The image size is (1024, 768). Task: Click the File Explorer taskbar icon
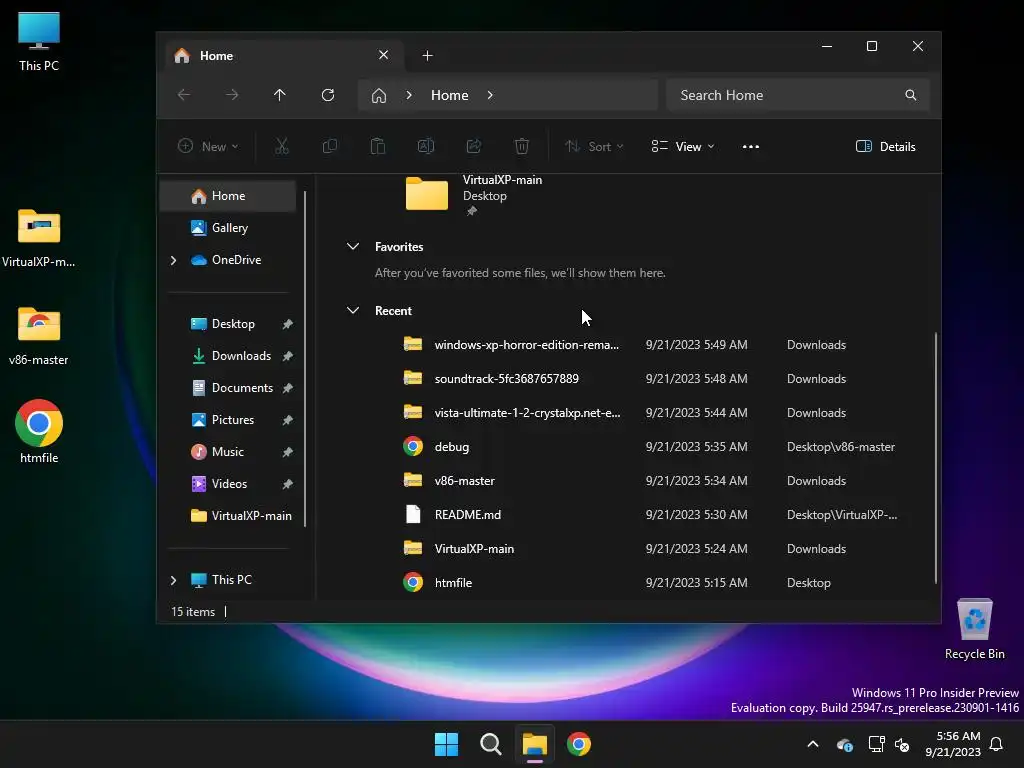pos(535,744)
